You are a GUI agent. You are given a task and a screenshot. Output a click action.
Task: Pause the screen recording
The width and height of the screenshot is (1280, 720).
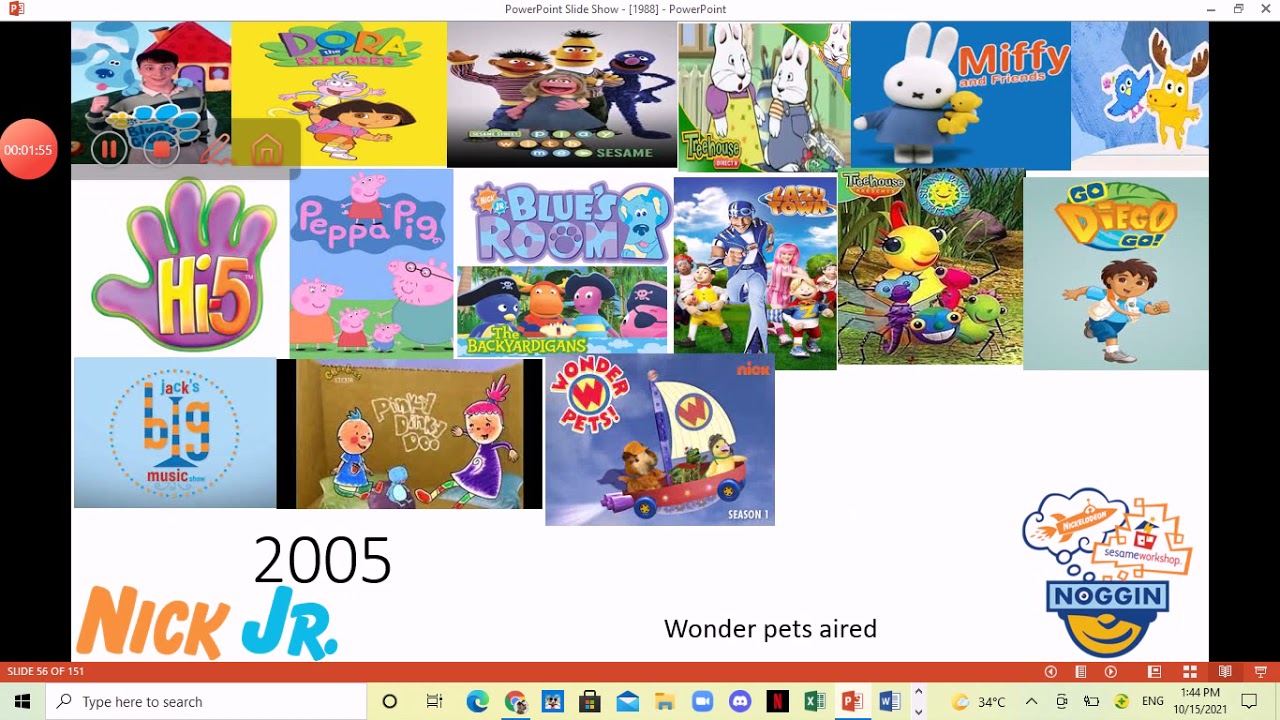(x=108, y=150)
